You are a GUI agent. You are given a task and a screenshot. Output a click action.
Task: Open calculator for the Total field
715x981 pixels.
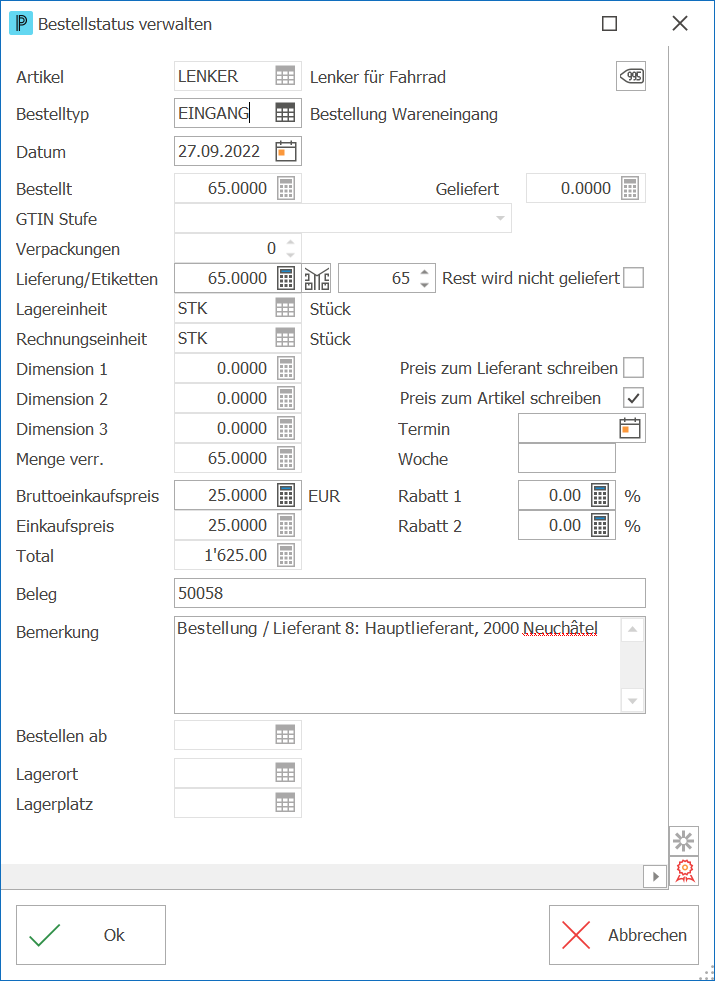click(286, 555)
